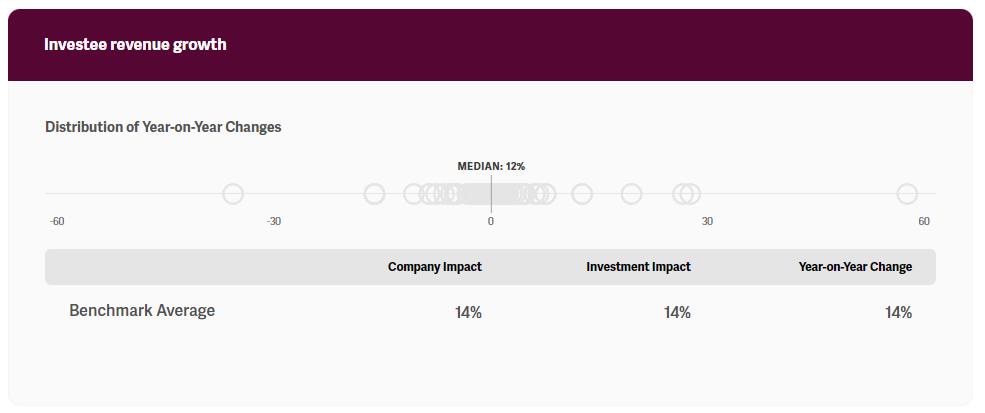The image size is (985, 413).
Task: Click the Company Impact column header
Action: click(435, 267)
